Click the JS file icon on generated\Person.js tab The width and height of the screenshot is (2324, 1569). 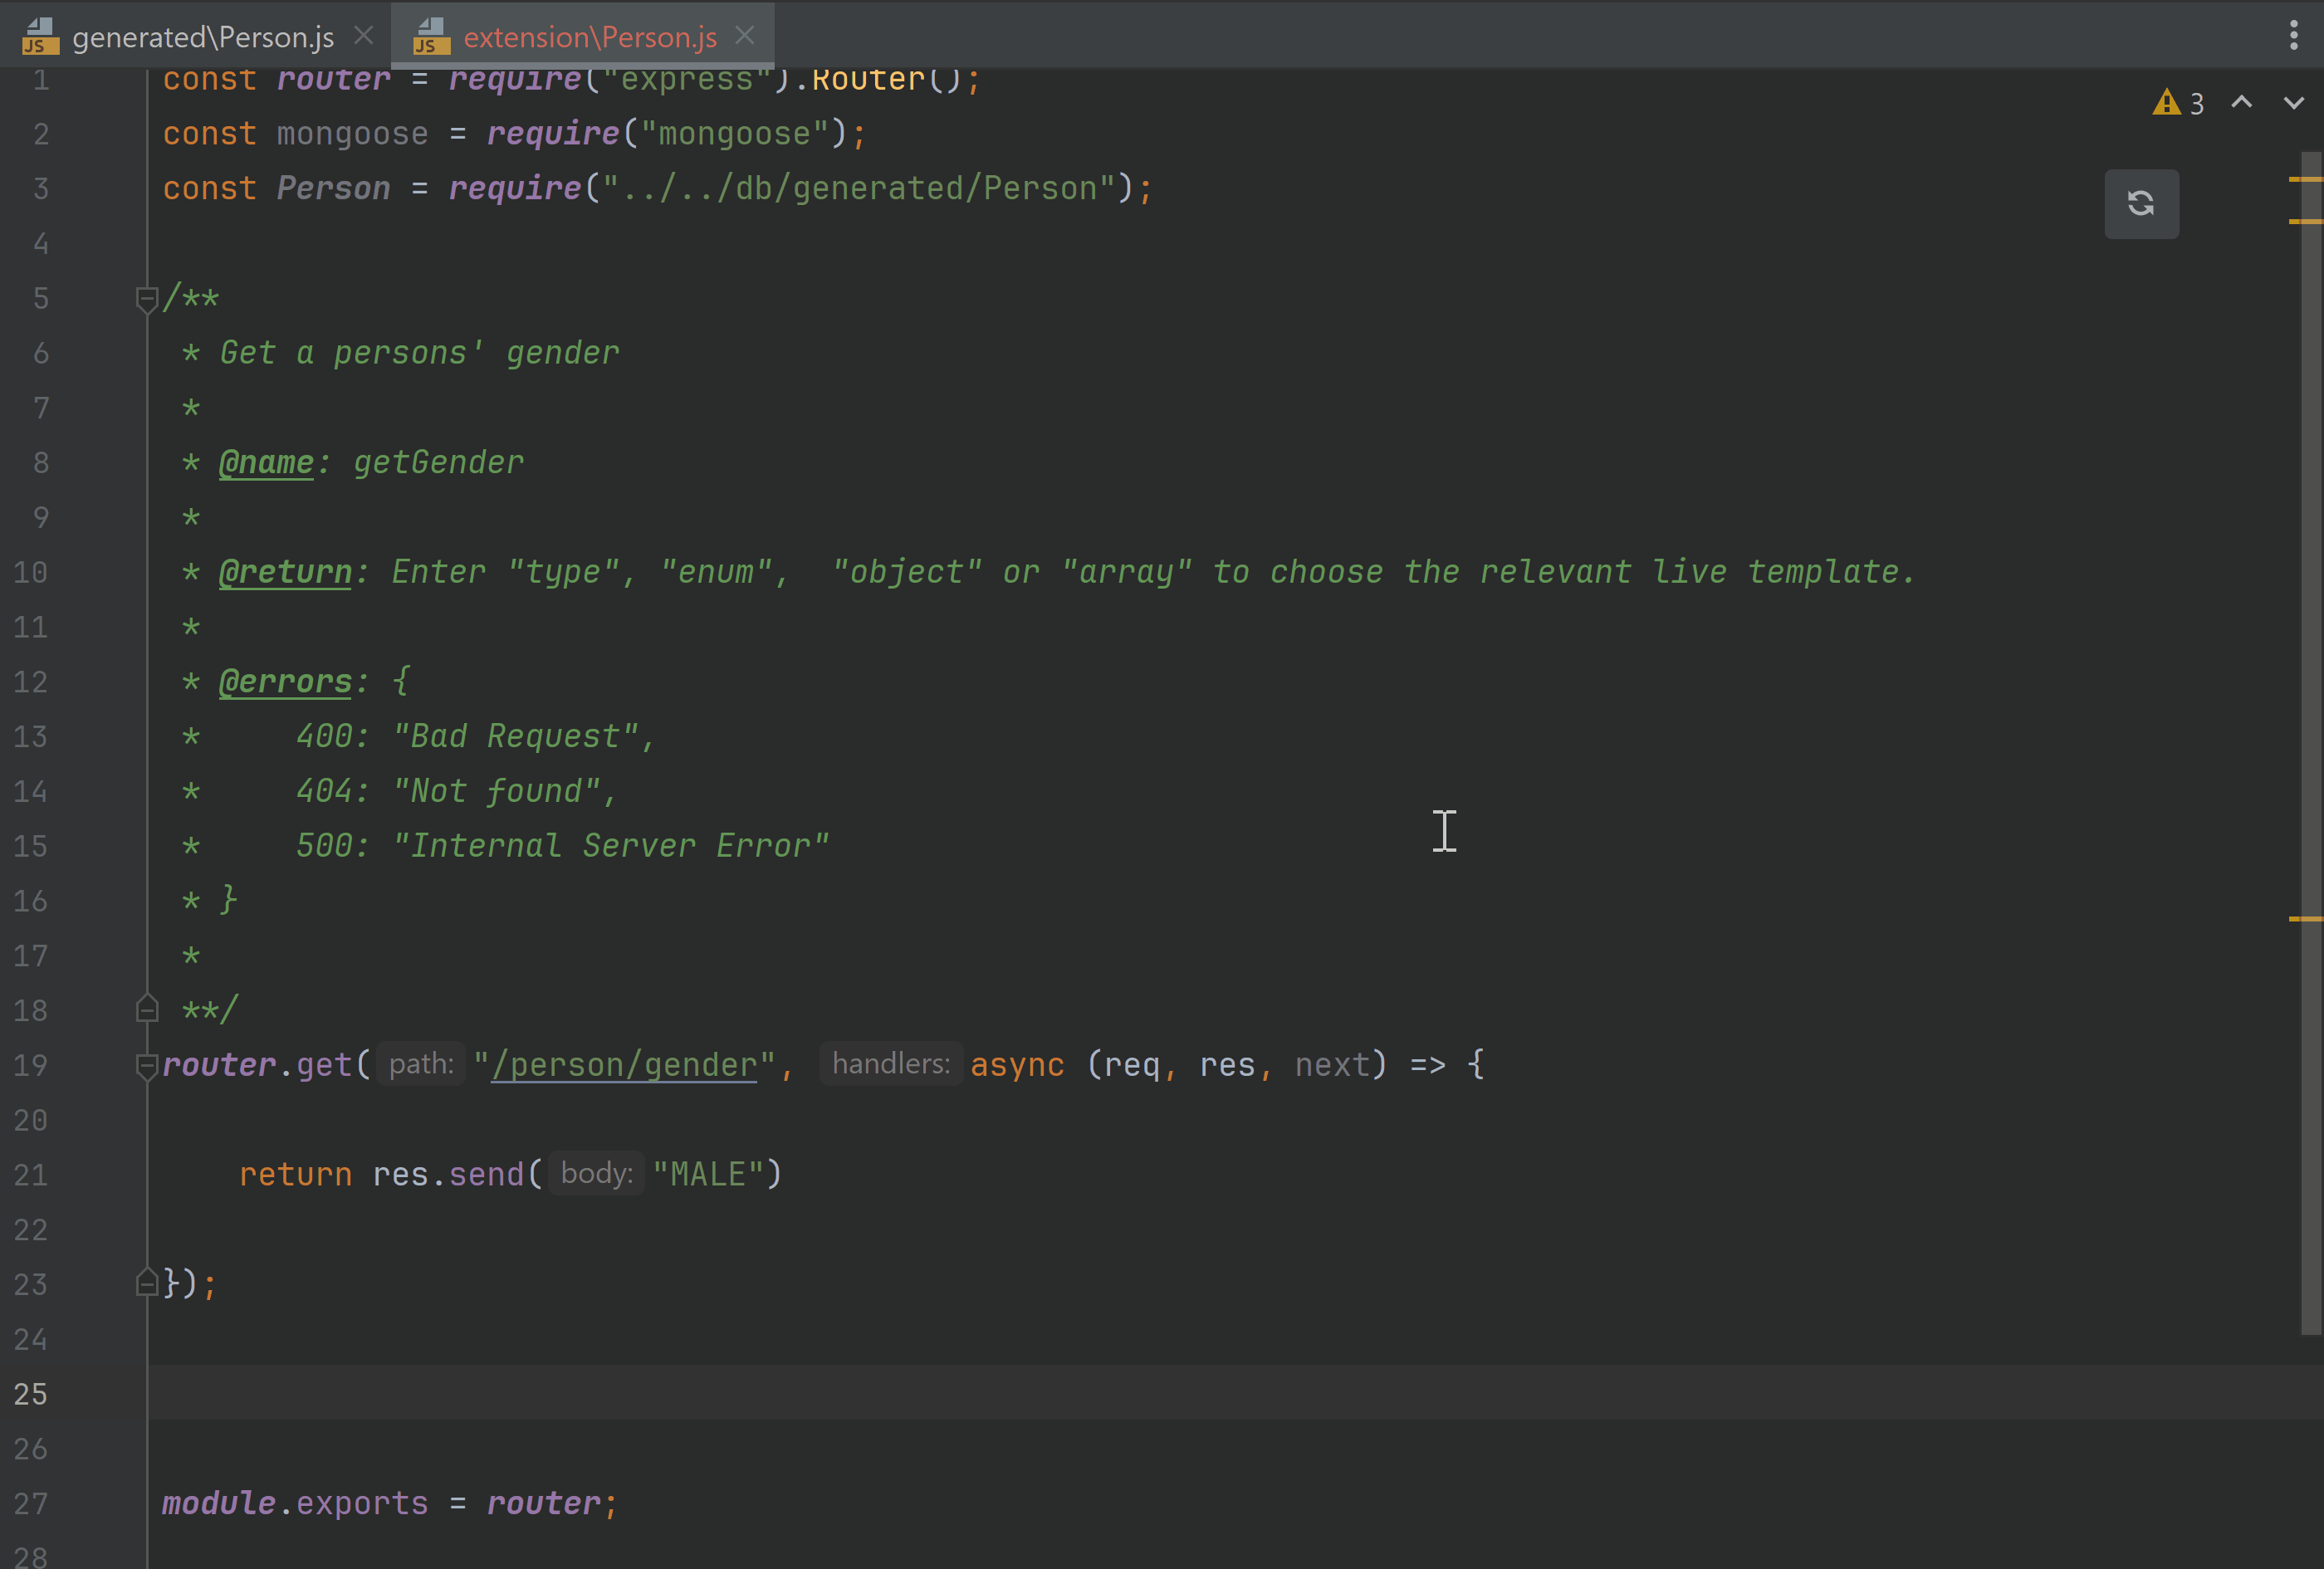(x=40, y=36)
